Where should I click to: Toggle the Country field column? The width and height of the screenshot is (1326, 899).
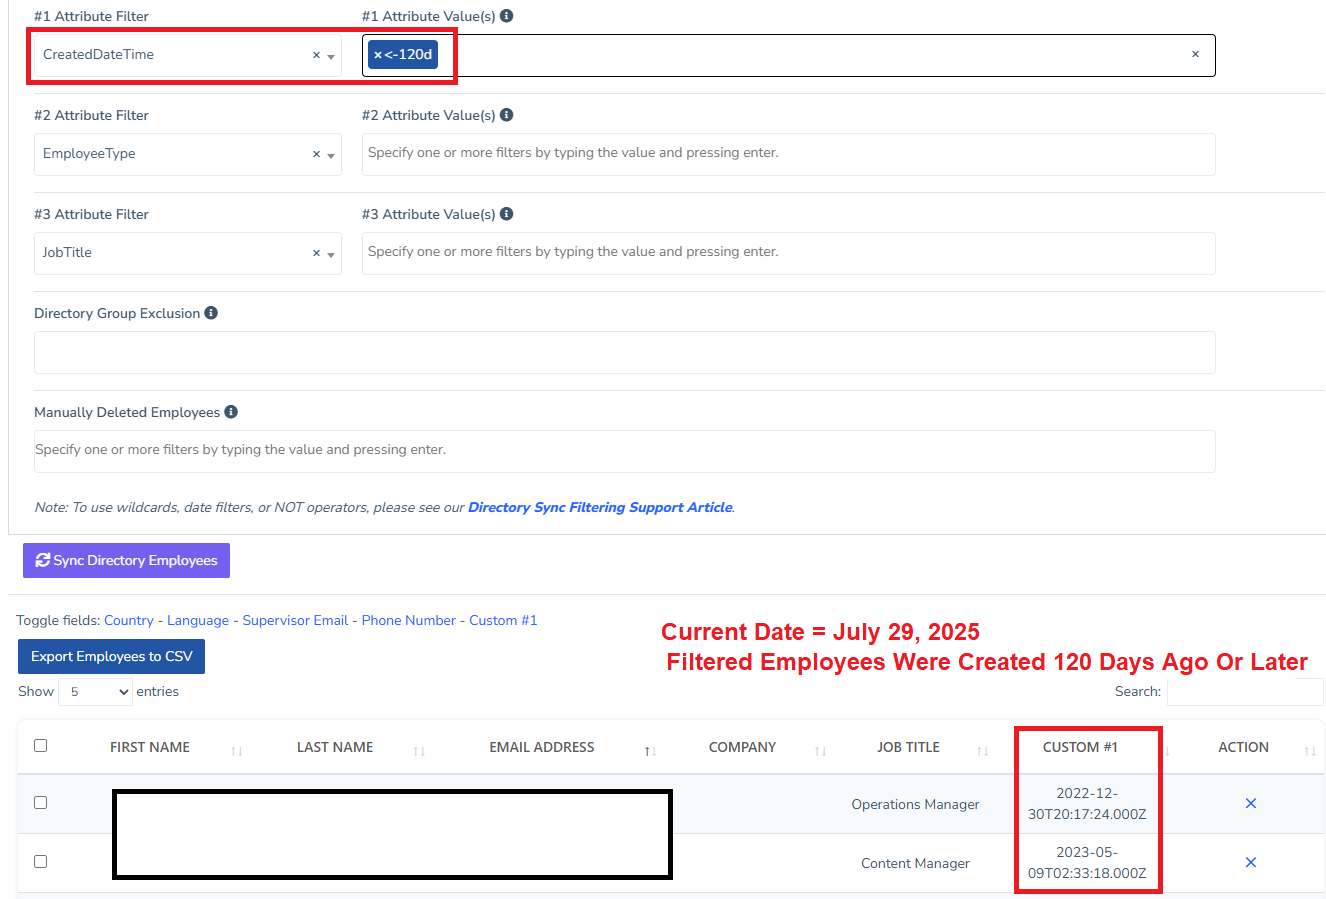point(129,621)
